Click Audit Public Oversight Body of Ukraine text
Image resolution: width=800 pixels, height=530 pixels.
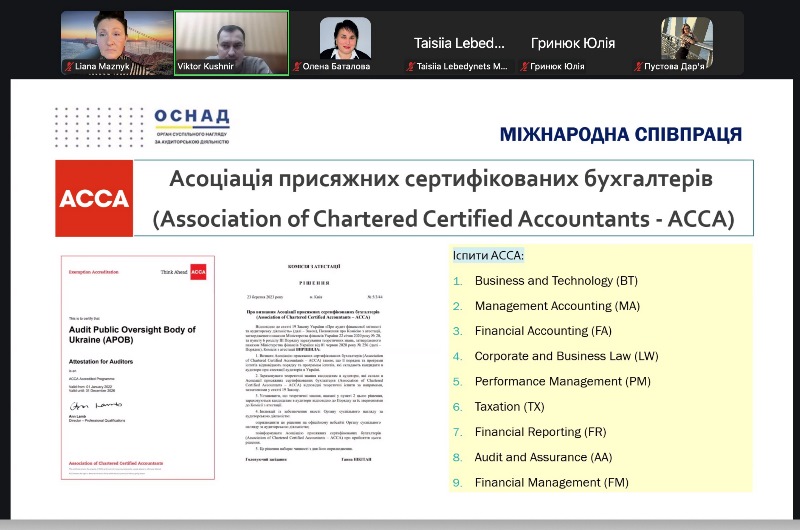(x=132, y=335)
